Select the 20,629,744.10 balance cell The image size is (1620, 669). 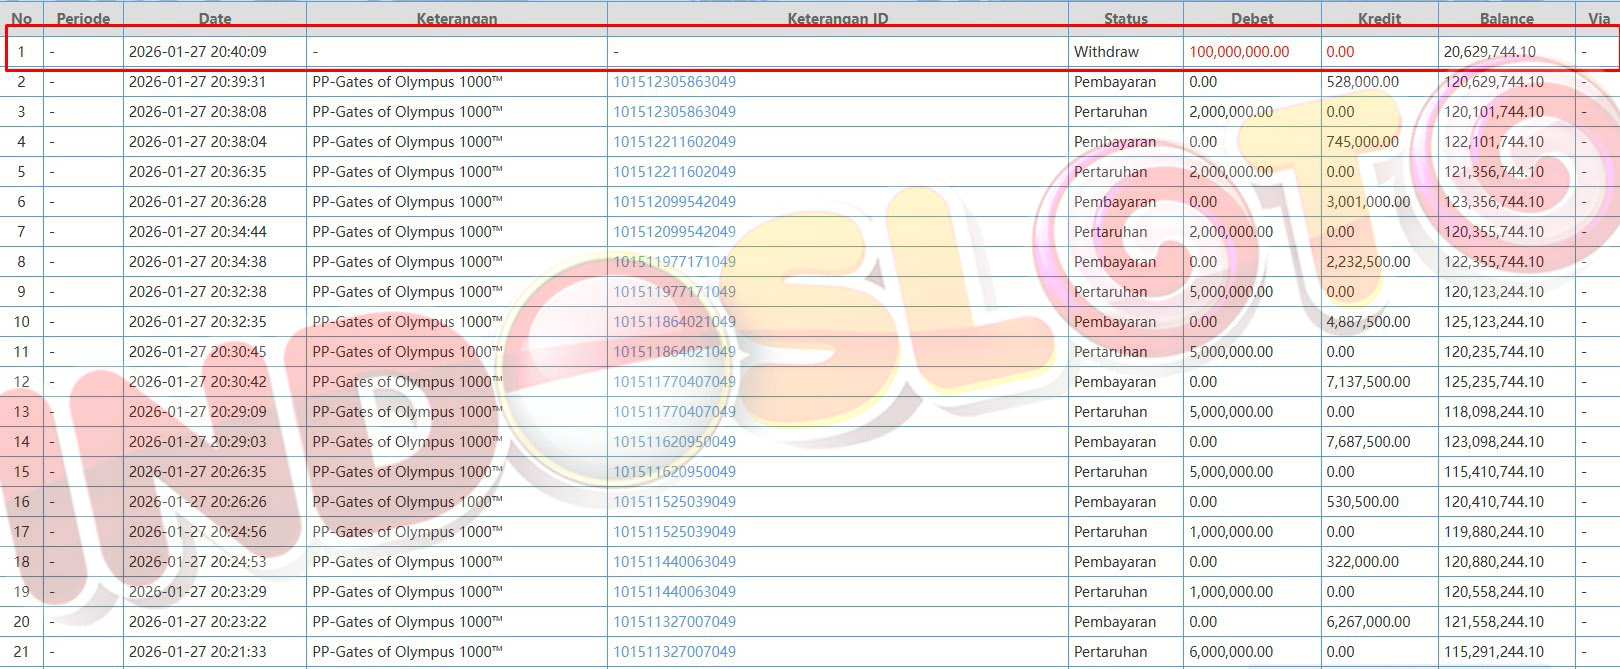[1489, 52]
